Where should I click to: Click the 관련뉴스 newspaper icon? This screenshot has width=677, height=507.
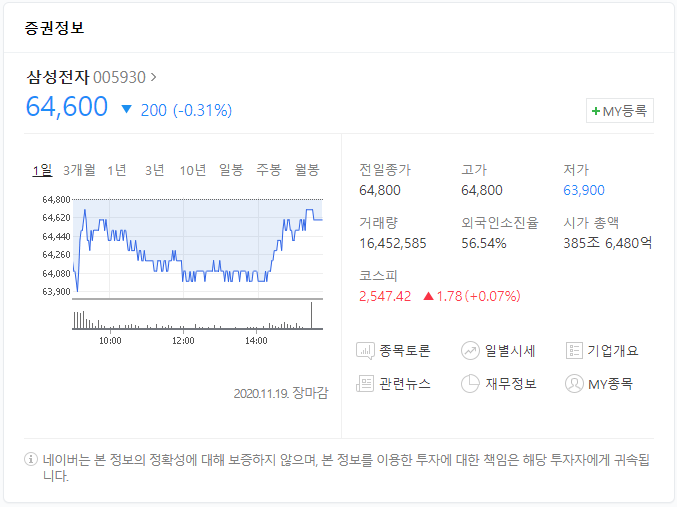365,383
